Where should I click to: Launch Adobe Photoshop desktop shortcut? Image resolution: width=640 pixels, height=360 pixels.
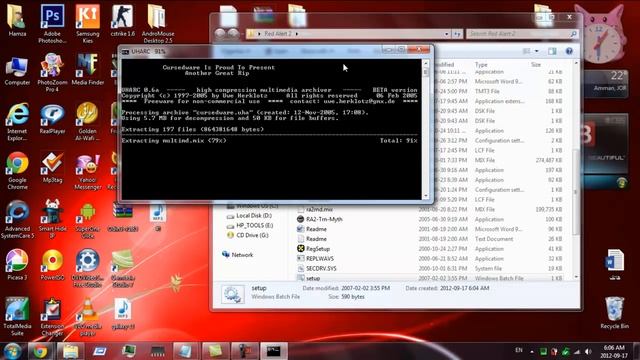(52, 23)
